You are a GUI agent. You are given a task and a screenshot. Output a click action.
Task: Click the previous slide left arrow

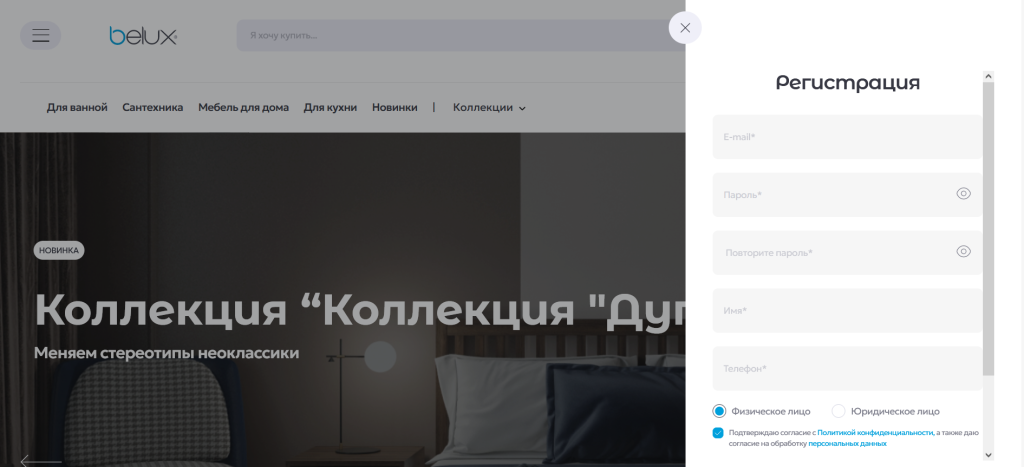tap(40, 461)
